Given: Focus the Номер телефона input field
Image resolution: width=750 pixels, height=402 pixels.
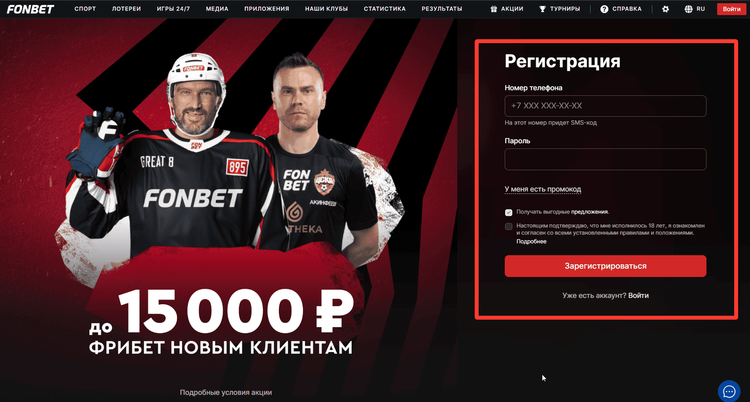Looking at the screenshot, I should pyautogui.click(x=605, y=106).
